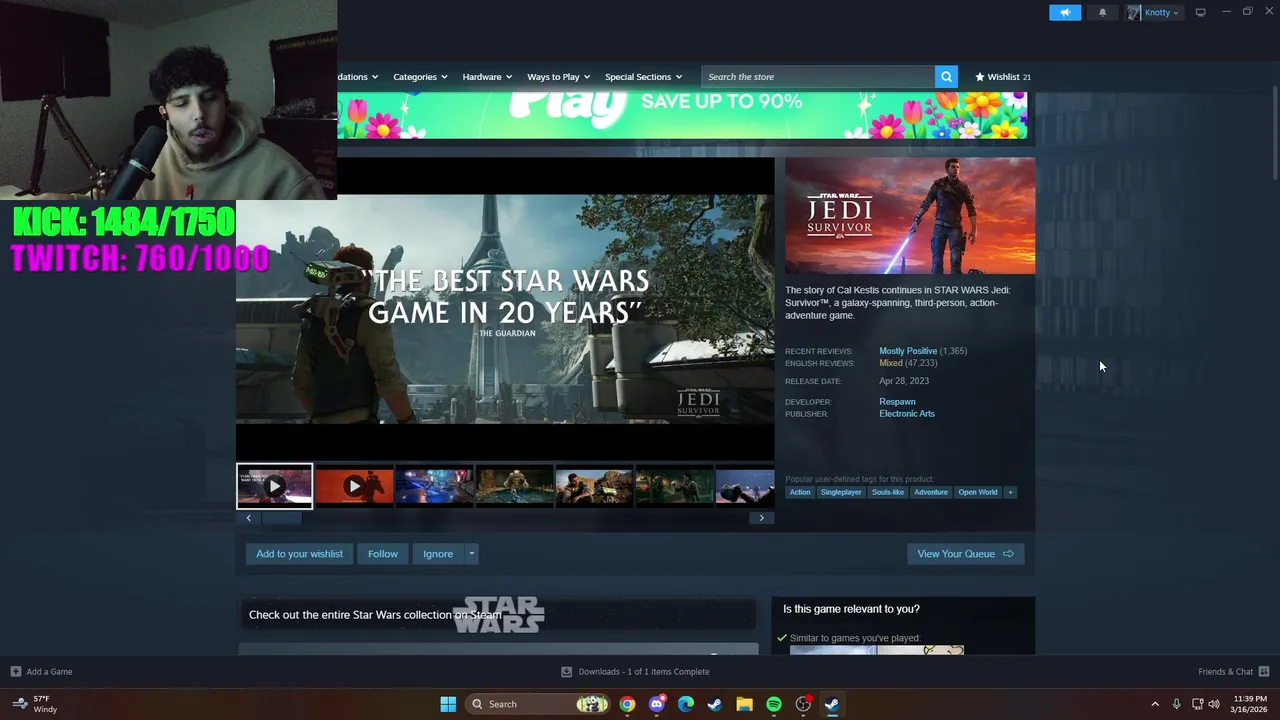Select the fifth media thumbnail
The image size is (1280, 720).
tap(594, 486)
